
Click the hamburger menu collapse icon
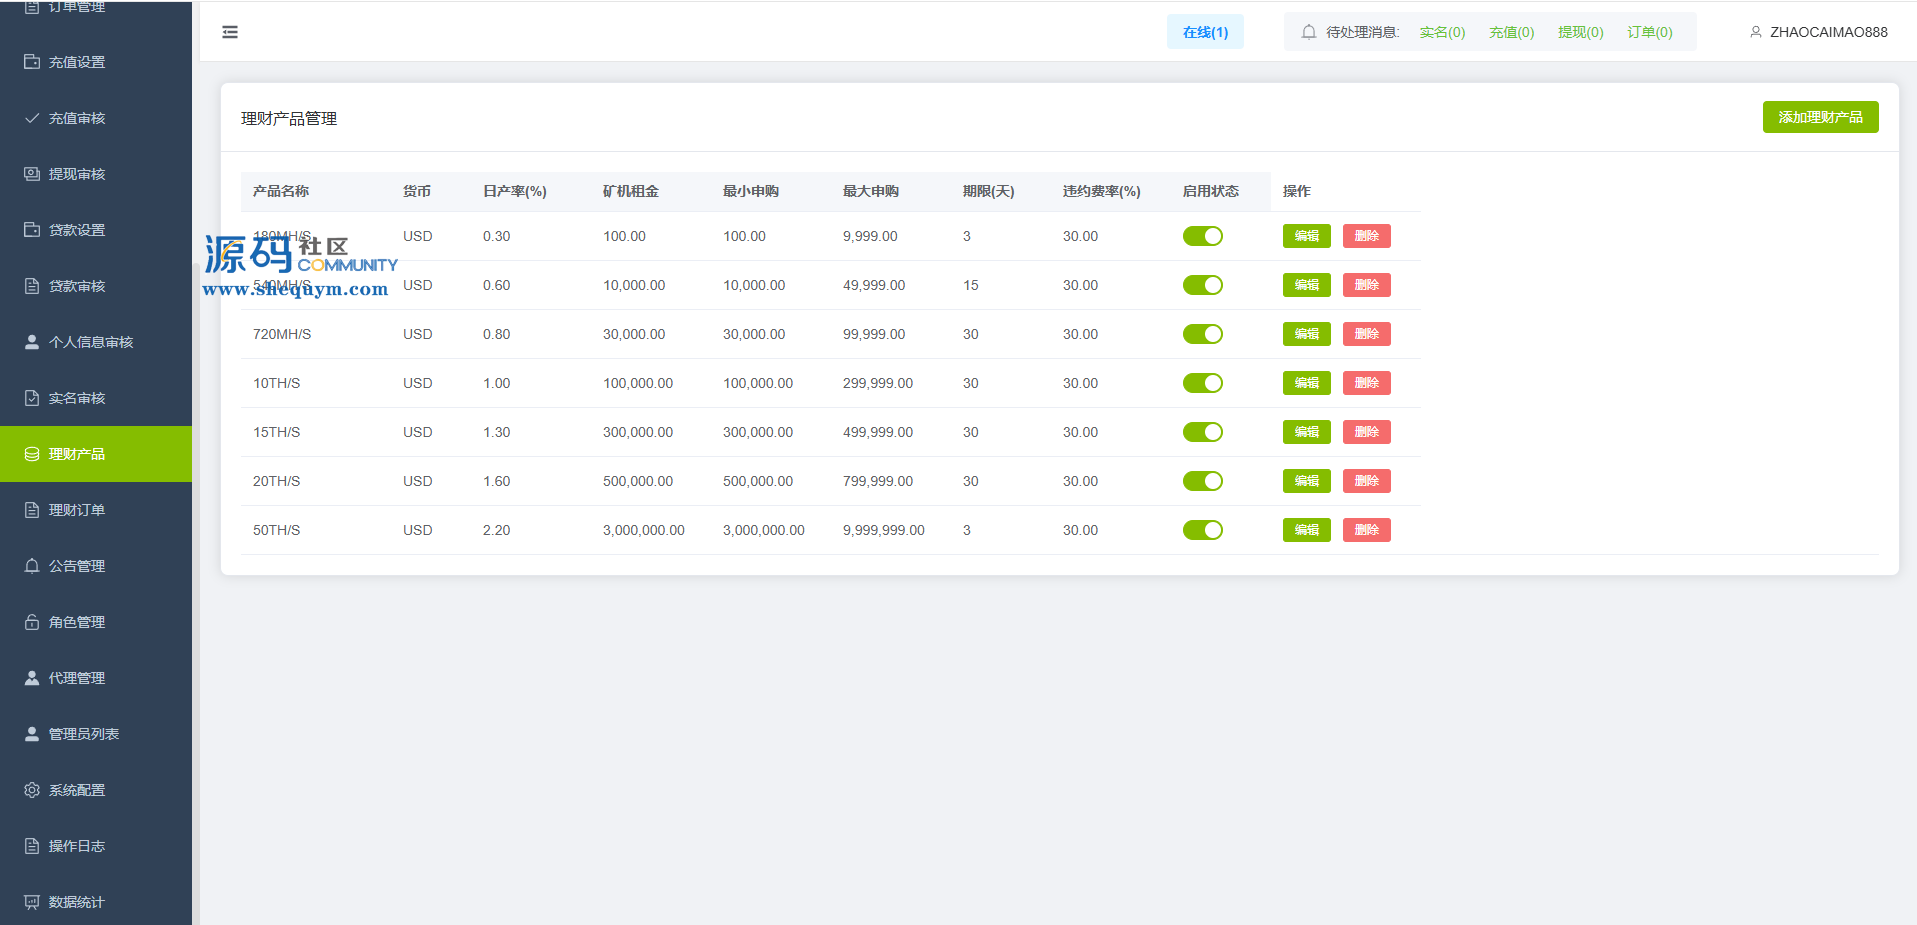(230, 32)
